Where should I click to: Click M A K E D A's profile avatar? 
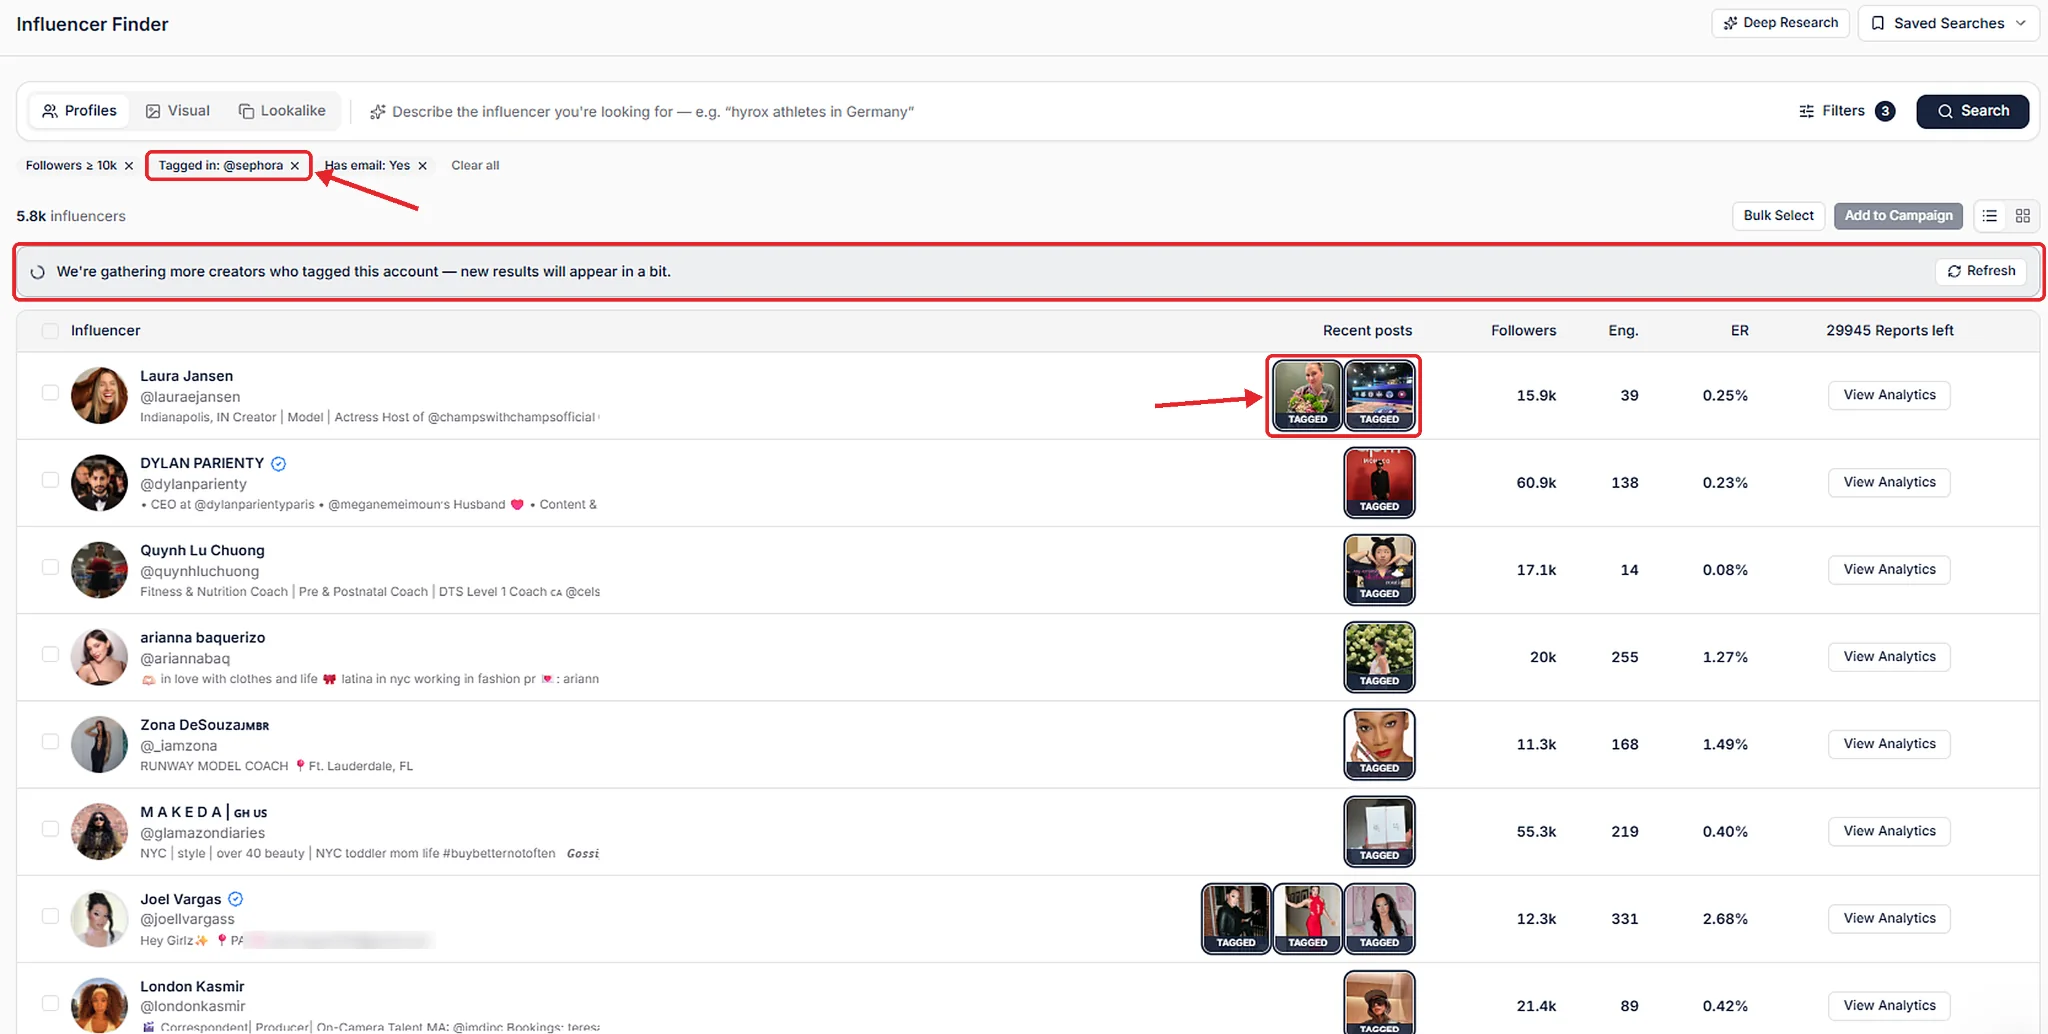[x=99, y=831]
